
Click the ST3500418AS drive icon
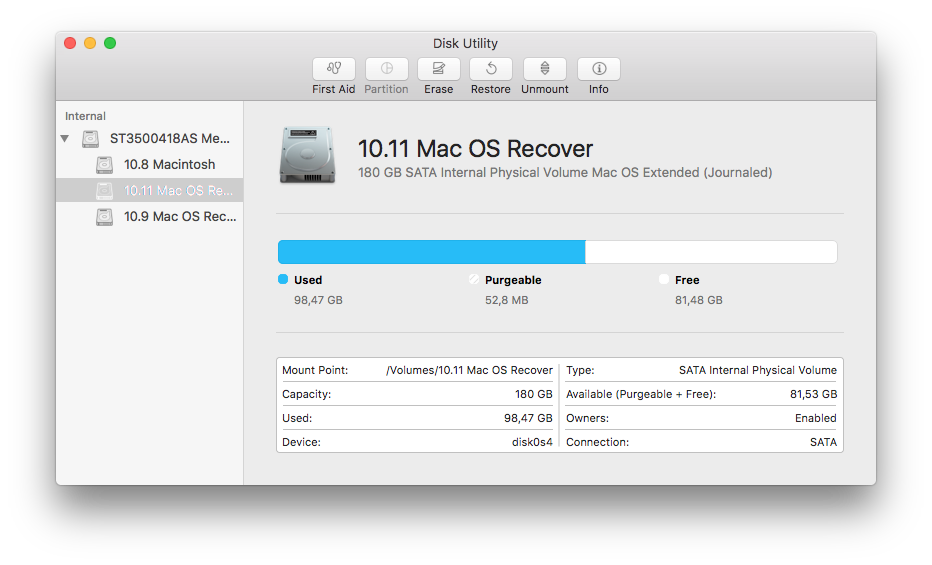point(90,138)
